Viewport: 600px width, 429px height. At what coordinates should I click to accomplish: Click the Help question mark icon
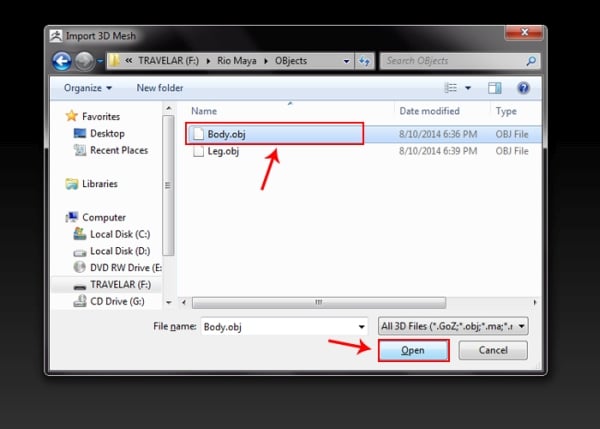pyautogui.click(x=523, y=88)
